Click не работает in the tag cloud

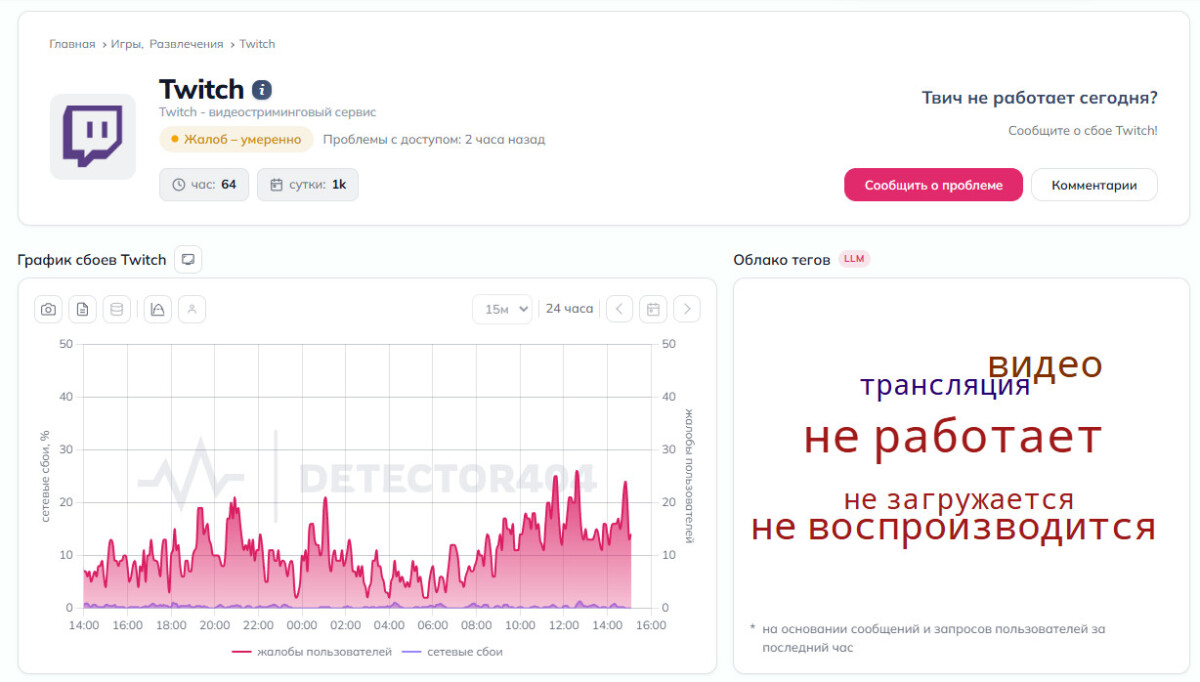[953, 436]
